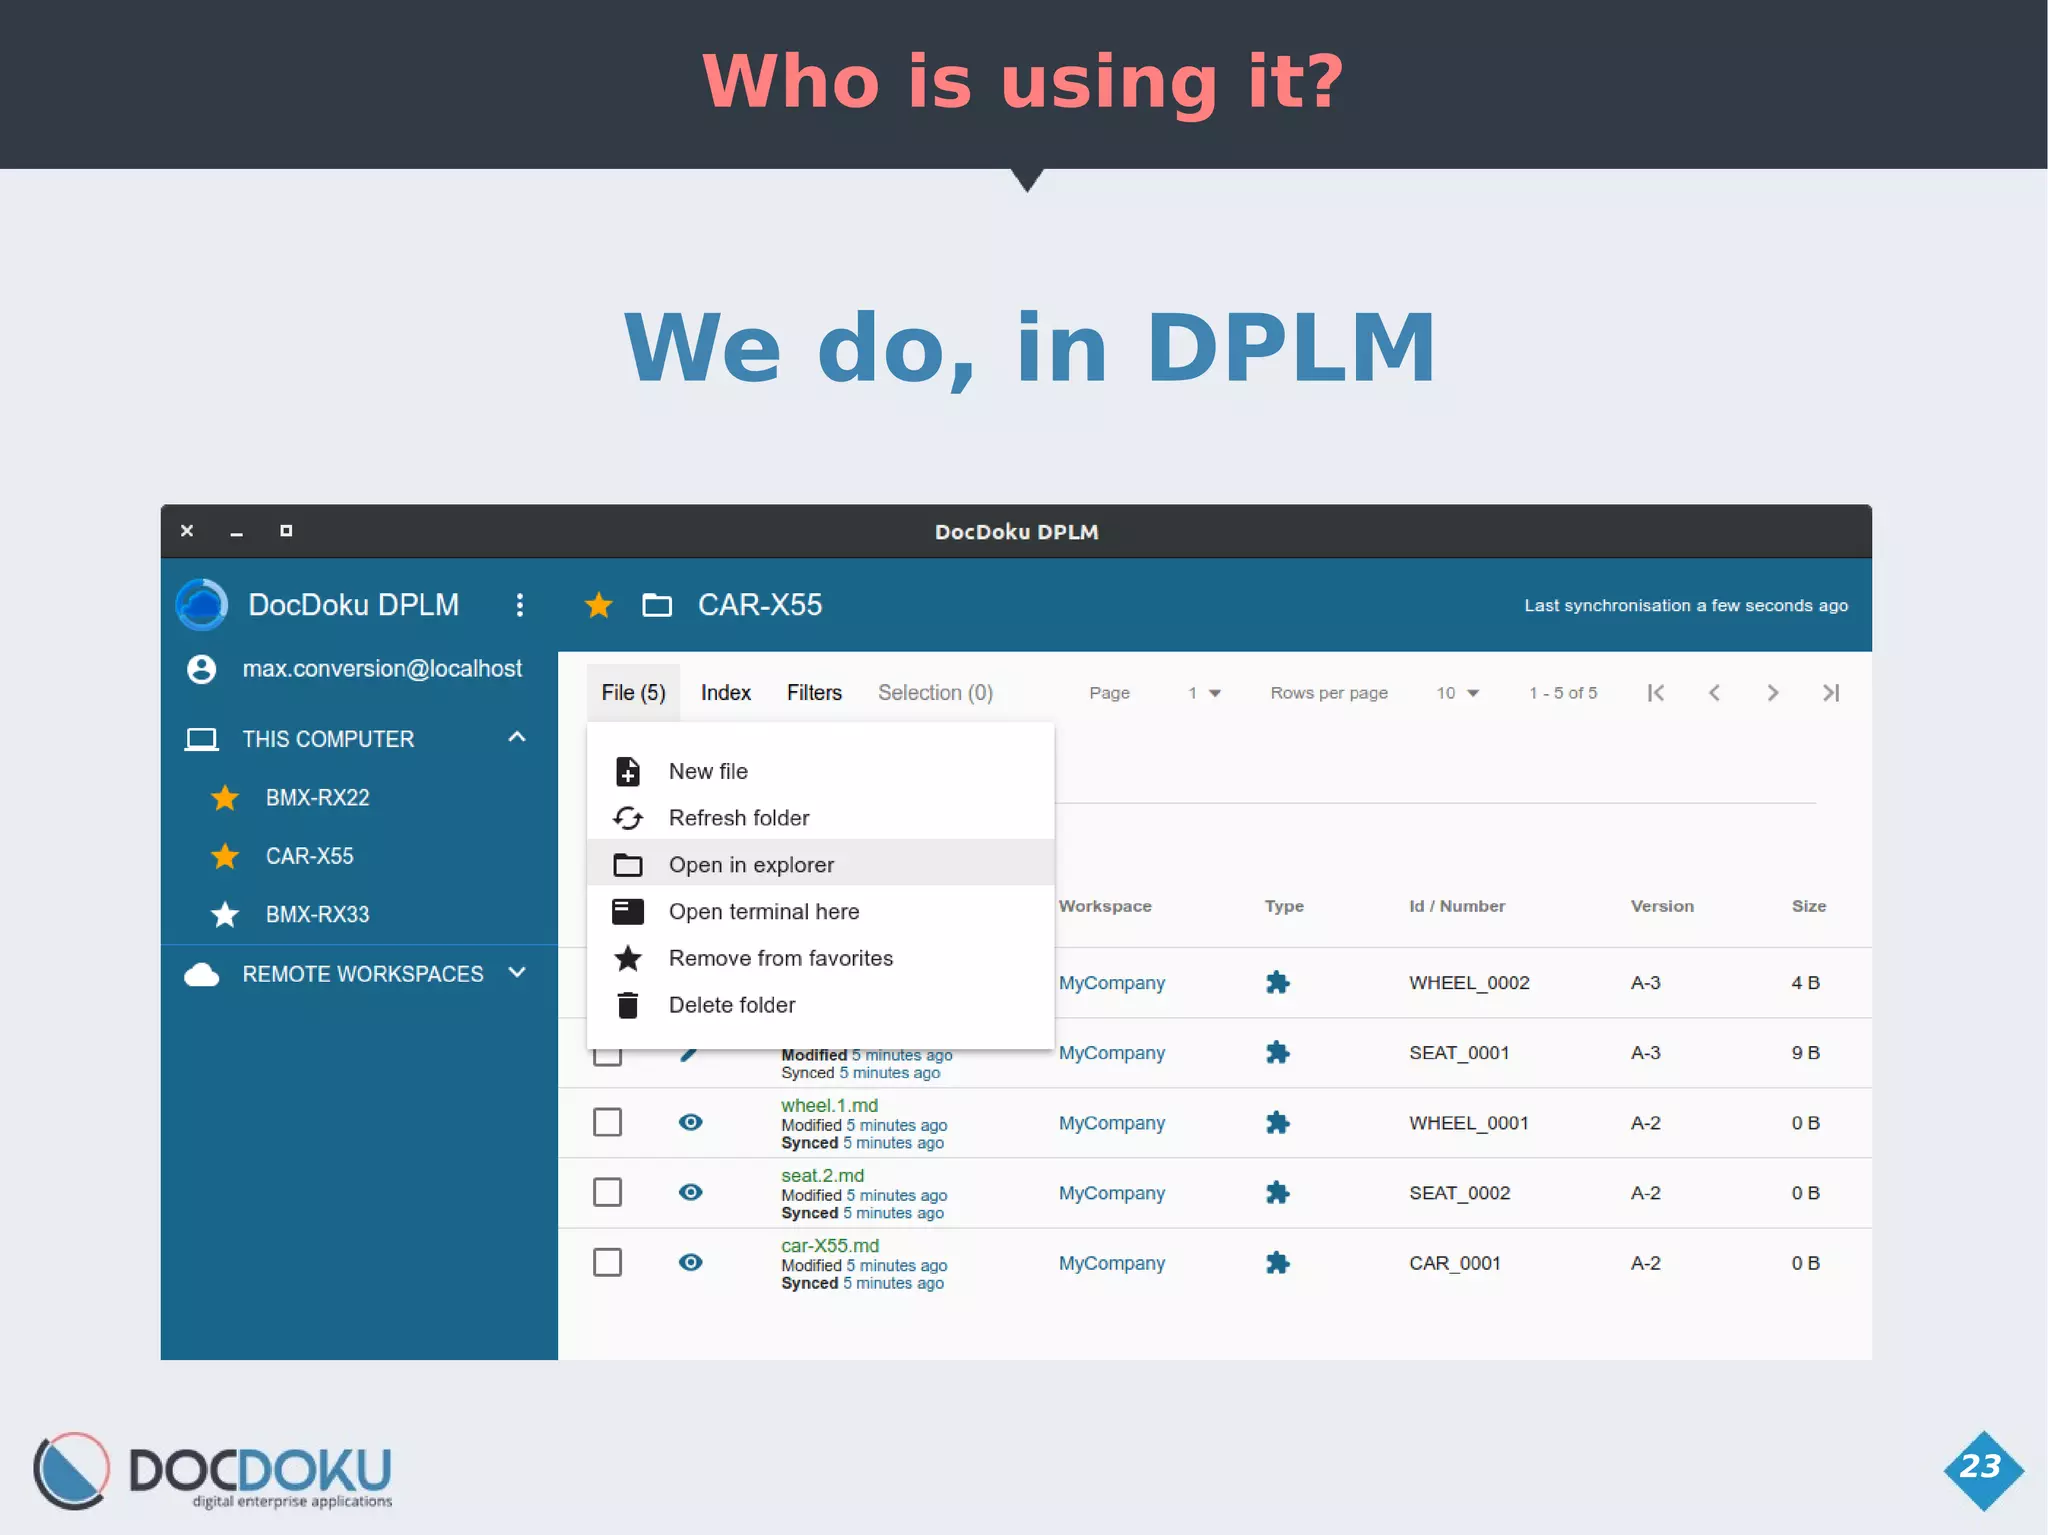The width and height of the screenshot is (2048, 1535).
Task: Click the puzzle-piece type icon for CAR_0001
Action: [1277, 1263]
